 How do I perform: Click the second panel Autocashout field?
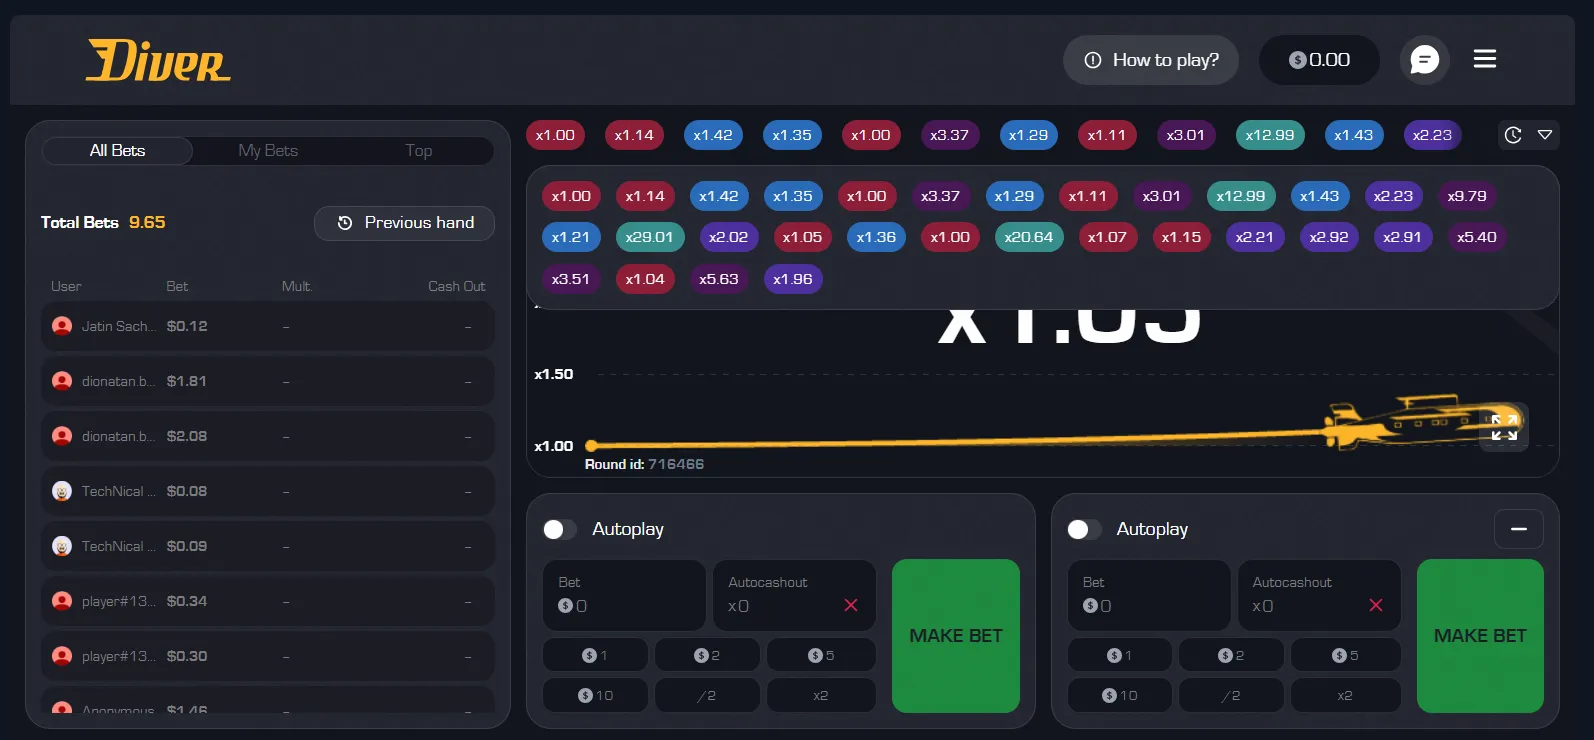pyautogui.click(x=1319, y=595)
